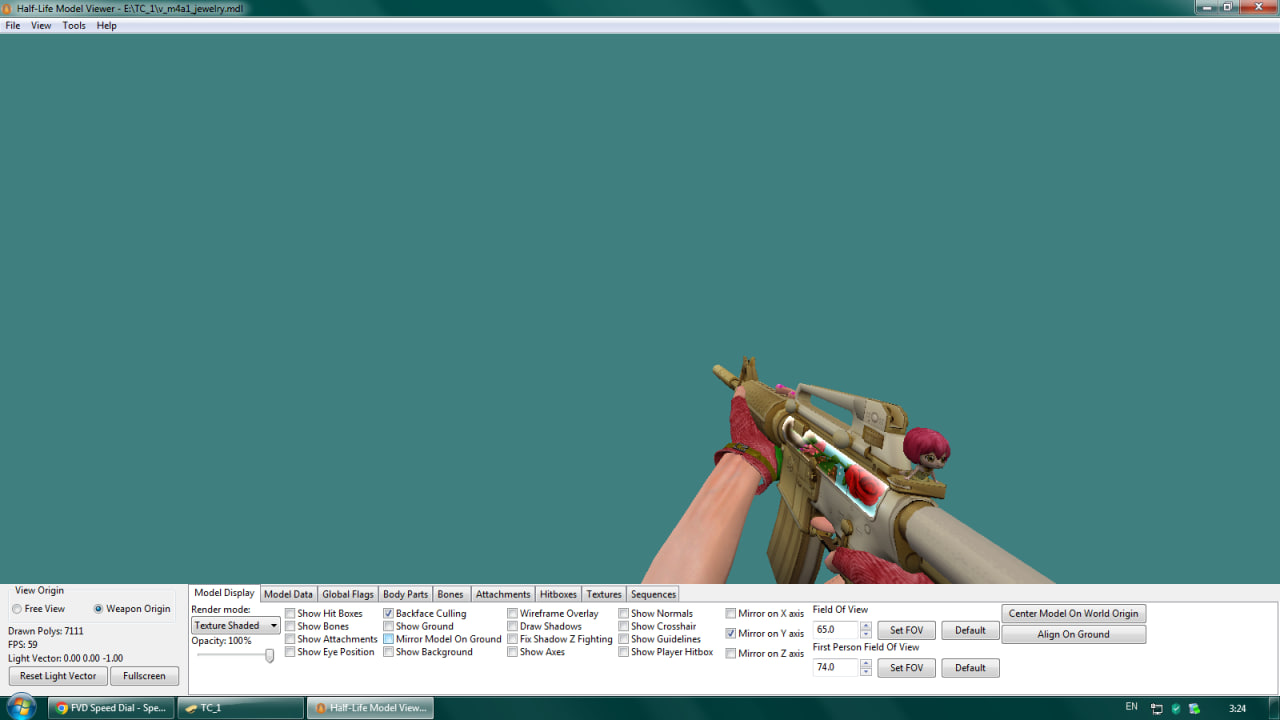Open the Render mode Texture Shaded dropdown
The height and width of the screenshot is (720, 1280).
(236, 626)
